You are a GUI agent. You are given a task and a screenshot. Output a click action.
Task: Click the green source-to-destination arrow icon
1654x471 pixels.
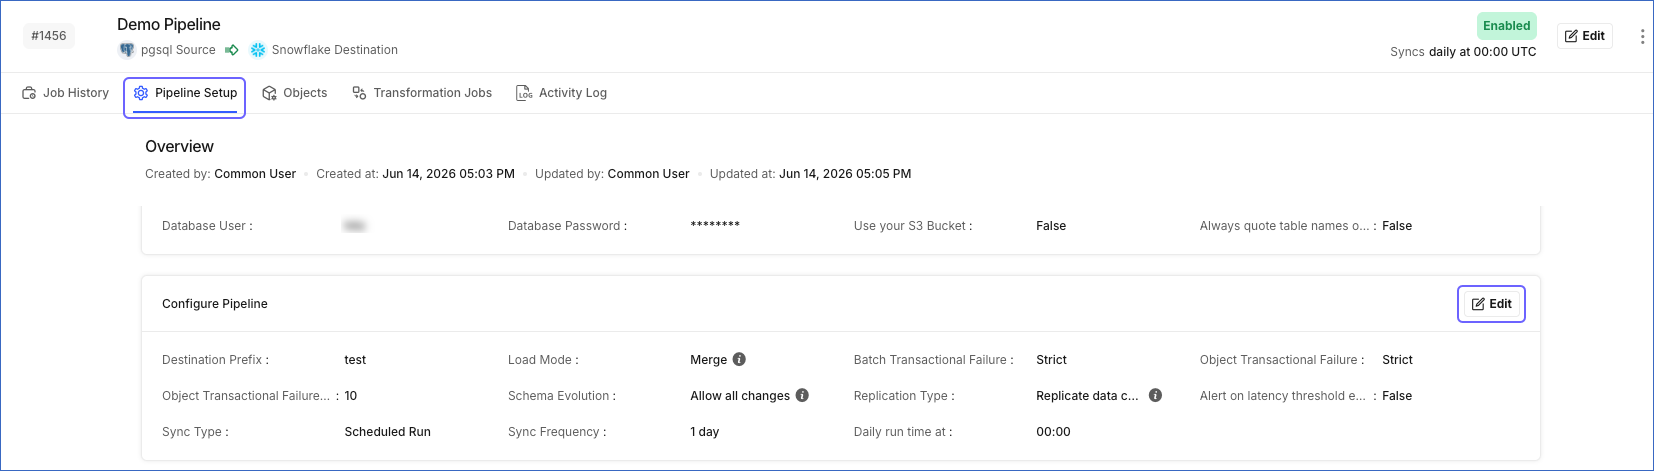tap(231, 50)
